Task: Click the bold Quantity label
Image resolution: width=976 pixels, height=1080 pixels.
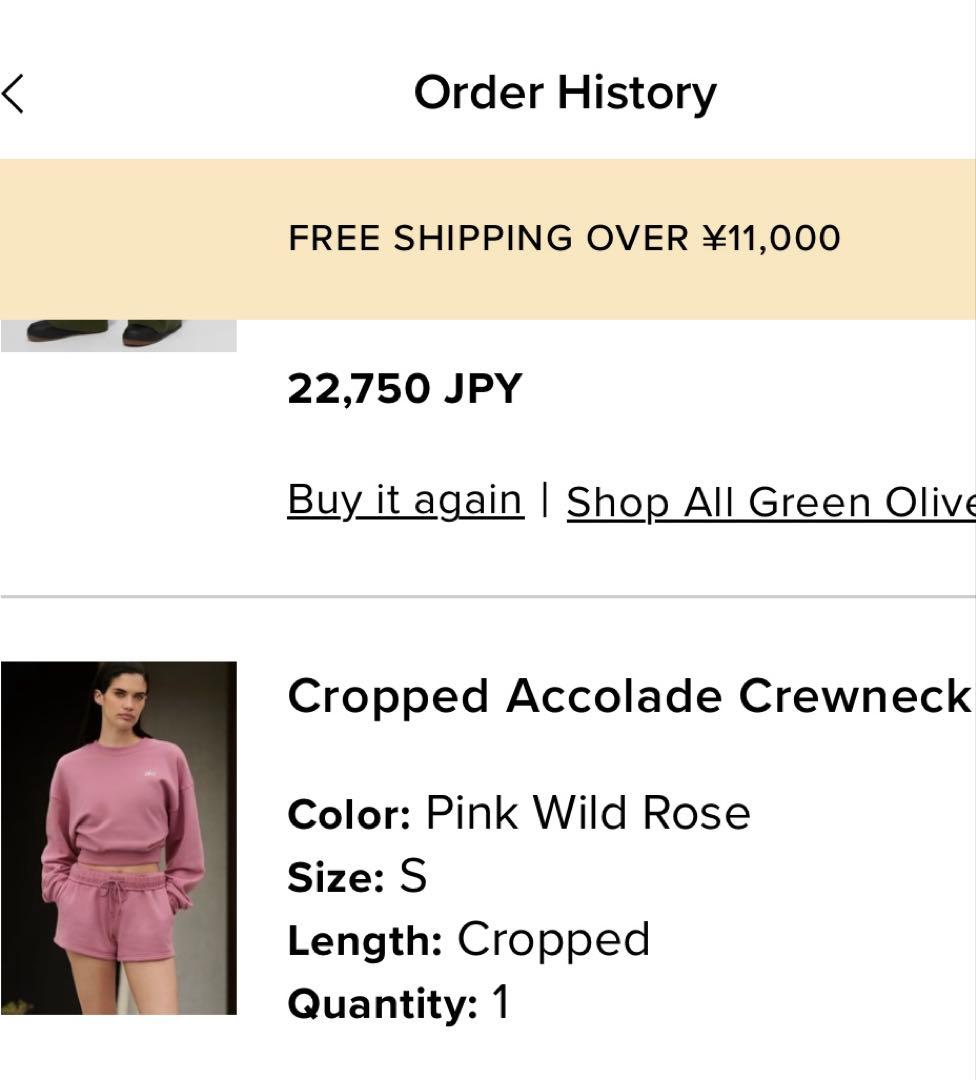Action: click(382, 1004)
